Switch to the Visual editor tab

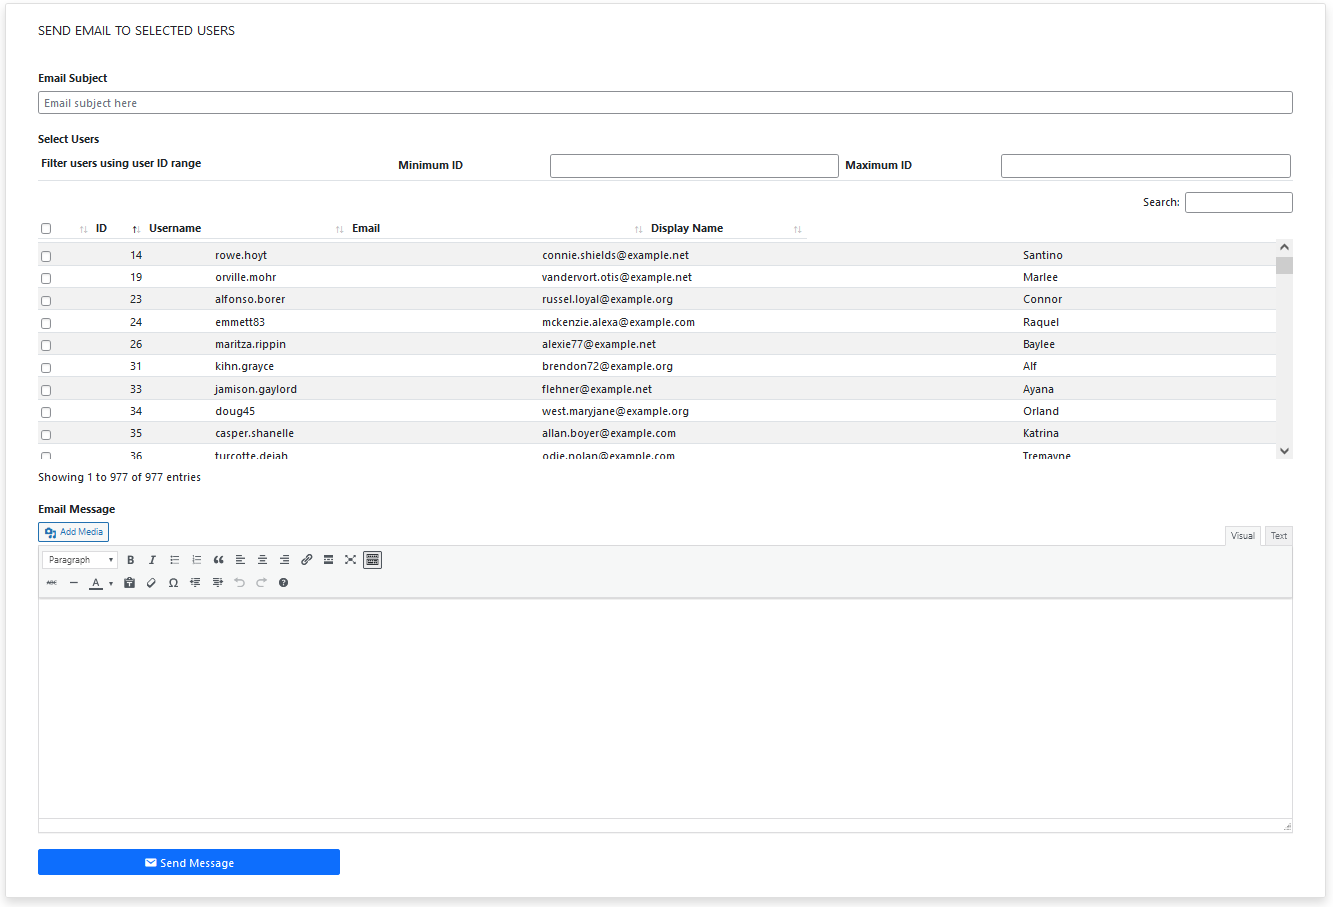(1242, 536)
